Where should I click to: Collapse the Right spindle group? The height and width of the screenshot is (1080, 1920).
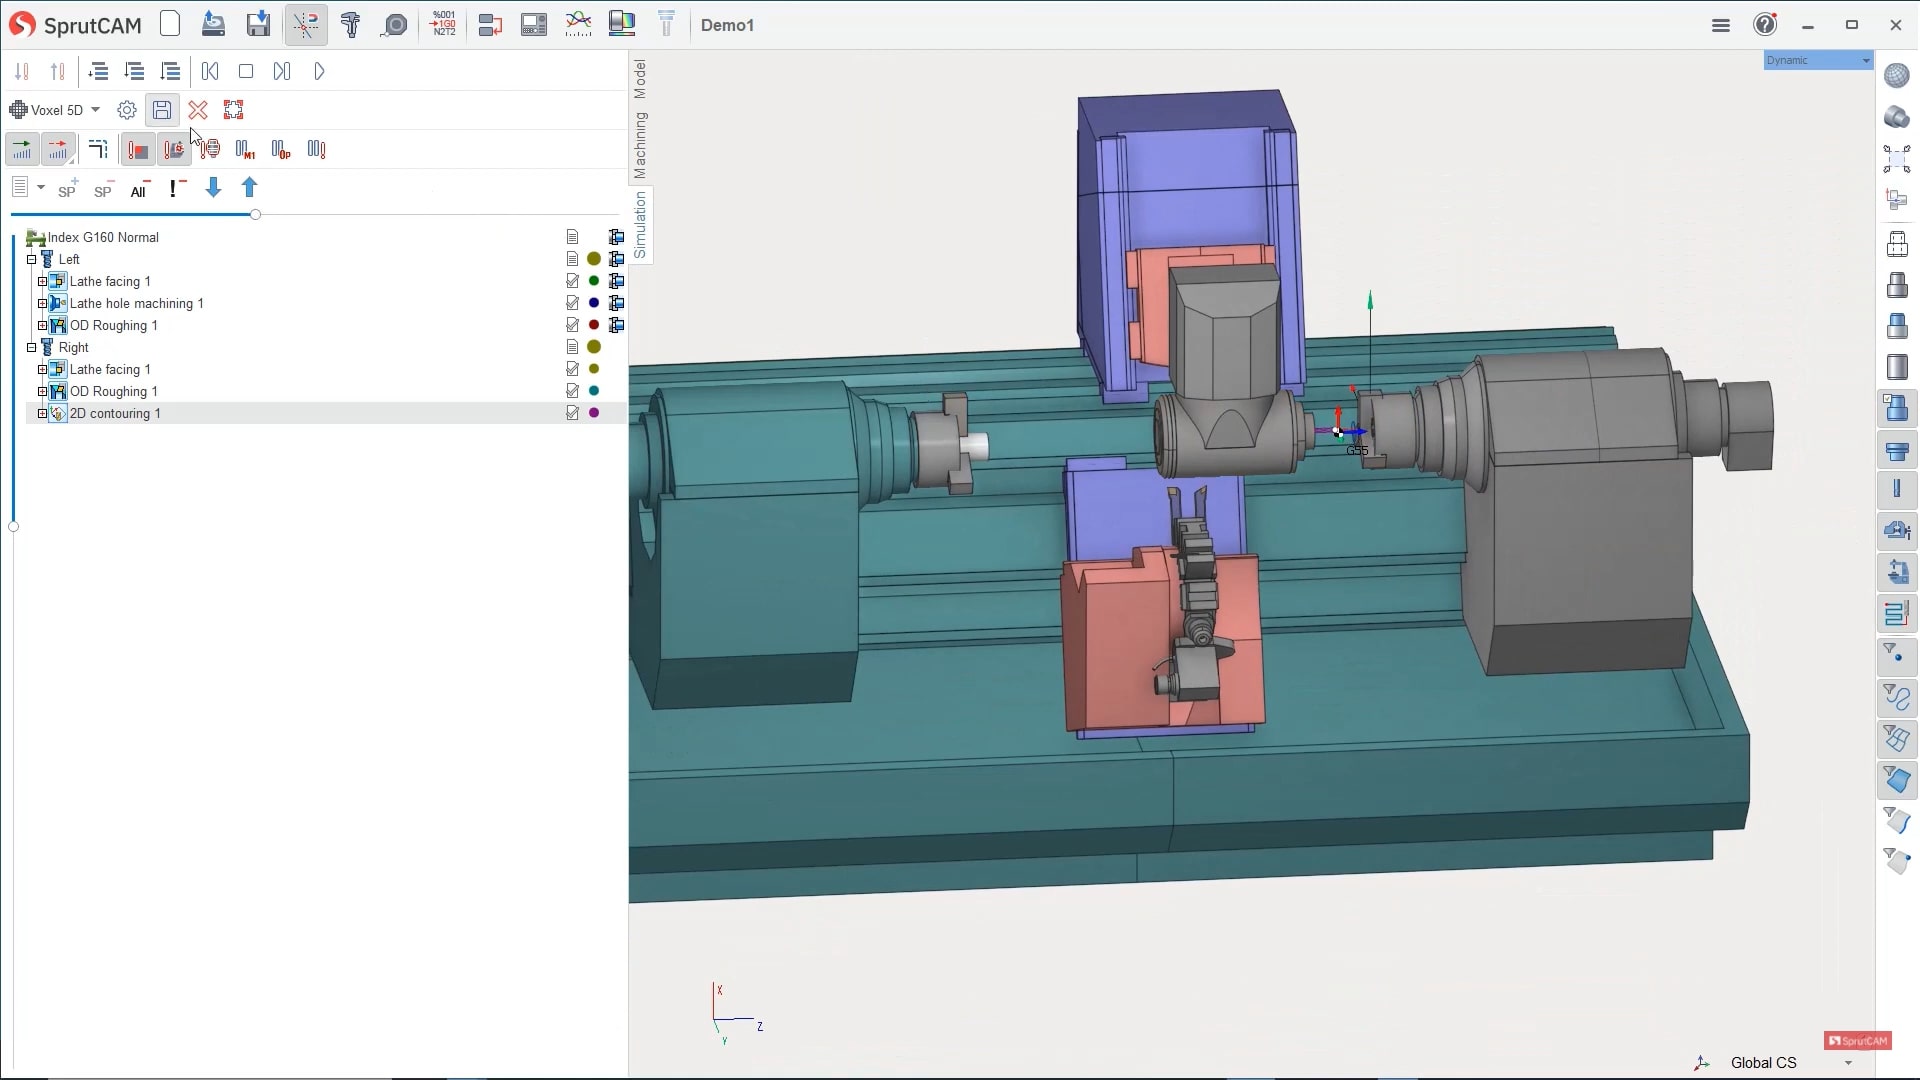tap(31, 347)
